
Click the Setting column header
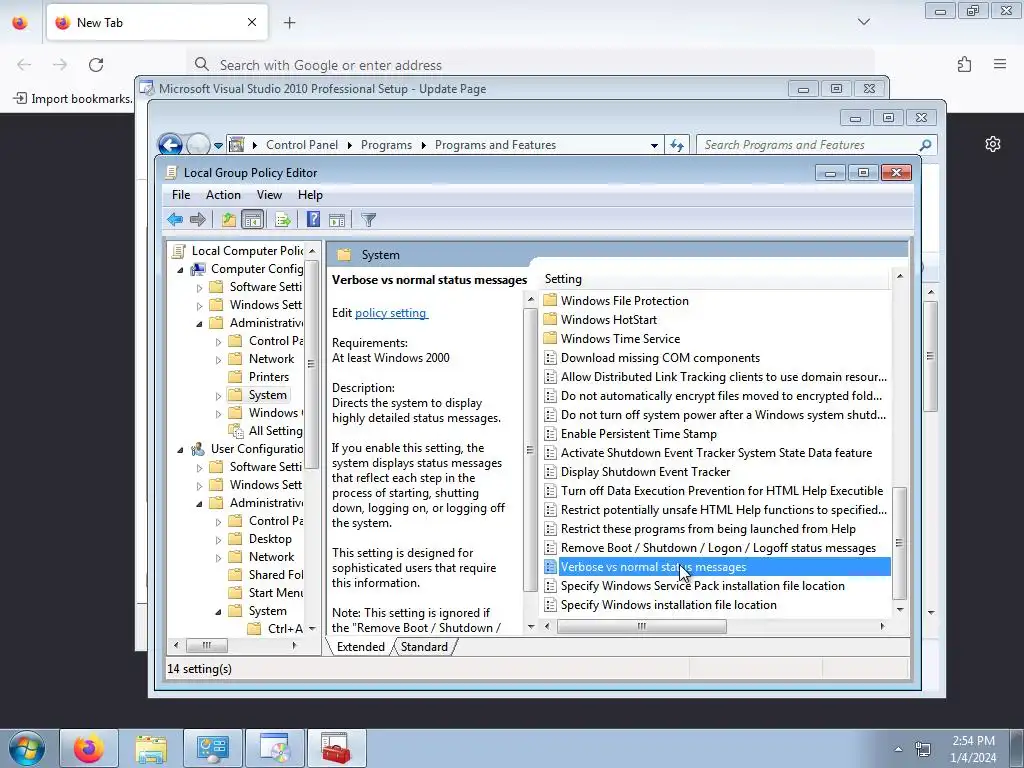click(x=715, y=279)
